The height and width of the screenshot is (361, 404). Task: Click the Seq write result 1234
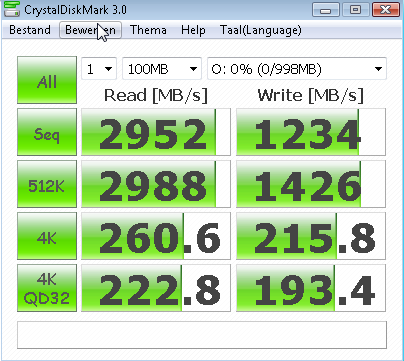(311, 132)
